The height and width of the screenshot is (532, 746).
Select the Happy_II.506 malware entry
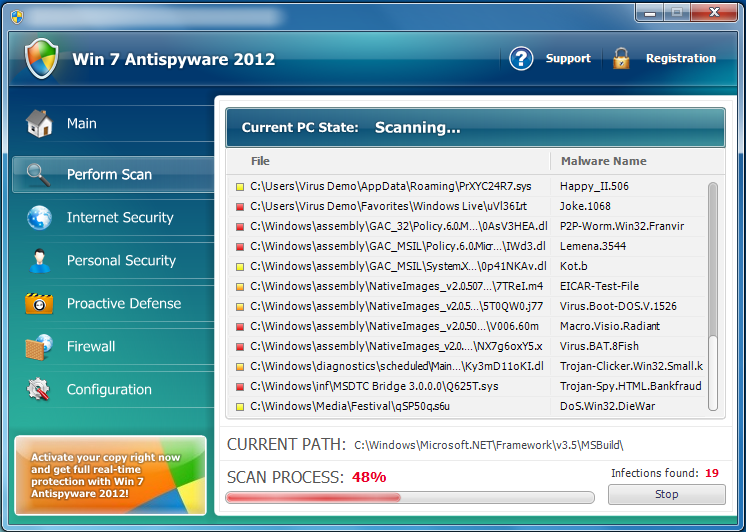click(x=594, y=187)
